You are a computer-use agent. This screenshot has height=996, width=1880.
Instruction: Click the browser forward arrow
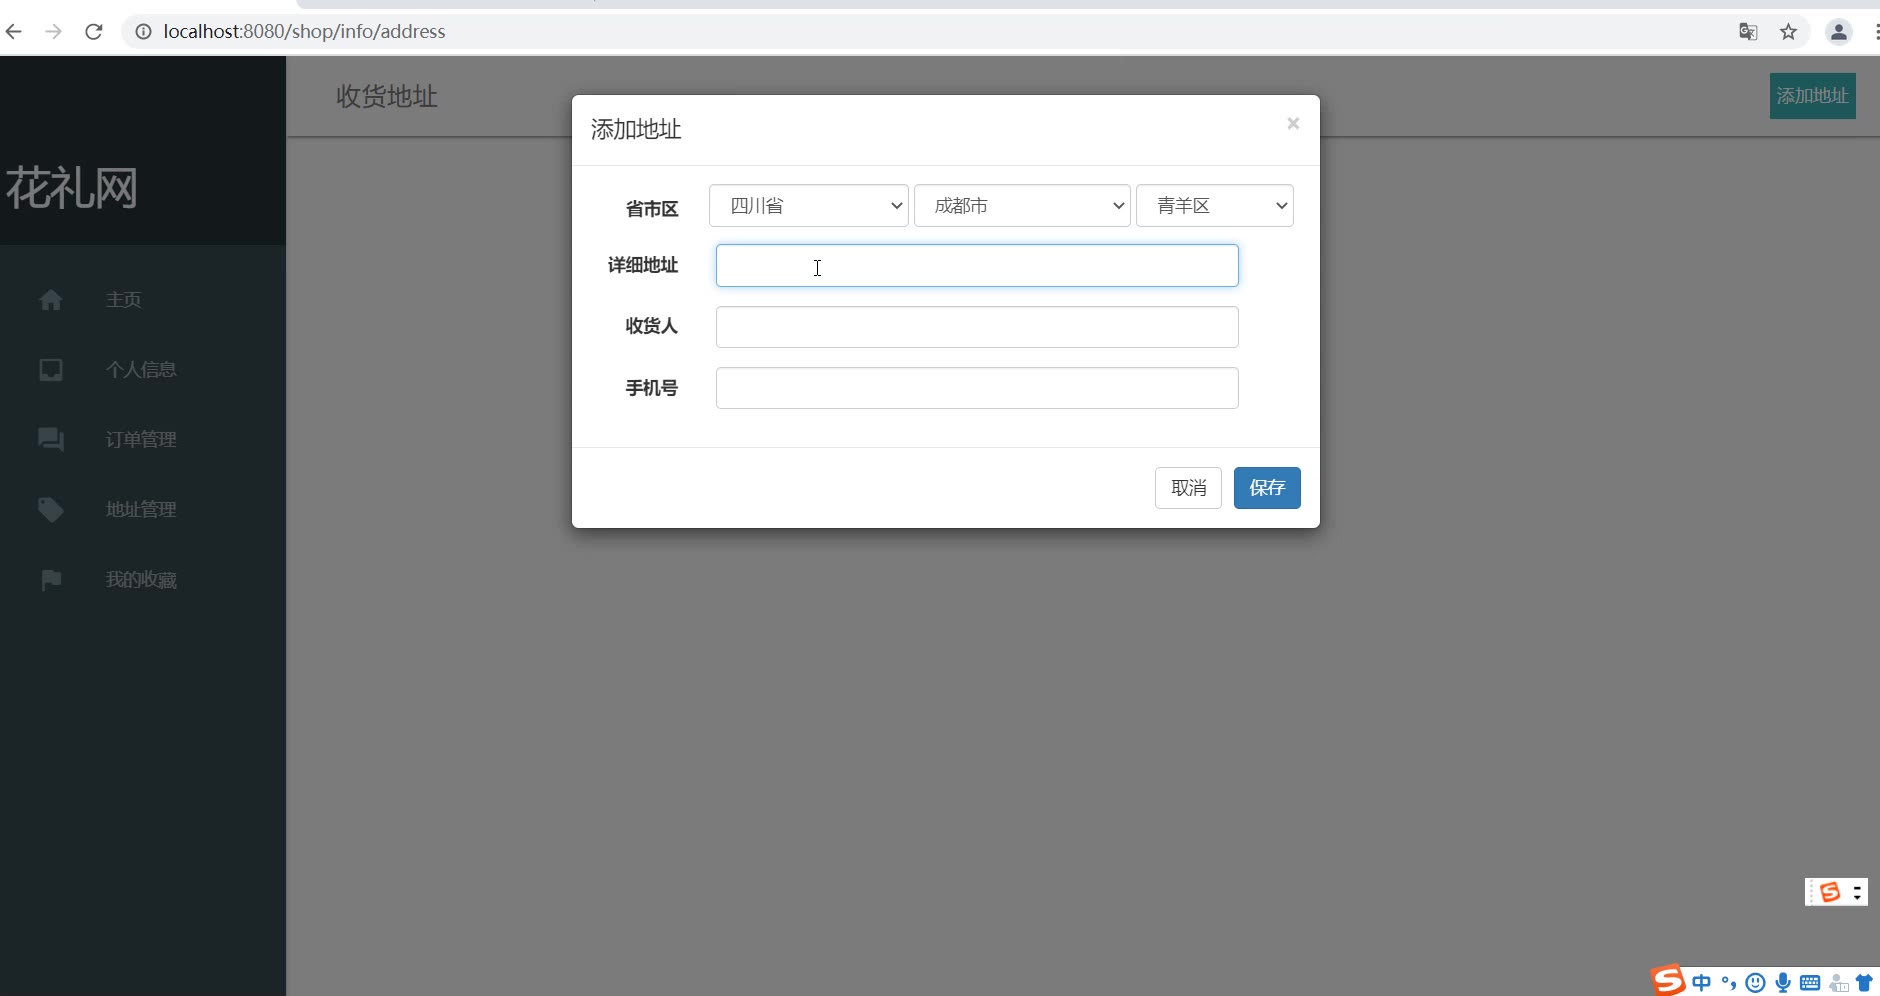(54, 32)
